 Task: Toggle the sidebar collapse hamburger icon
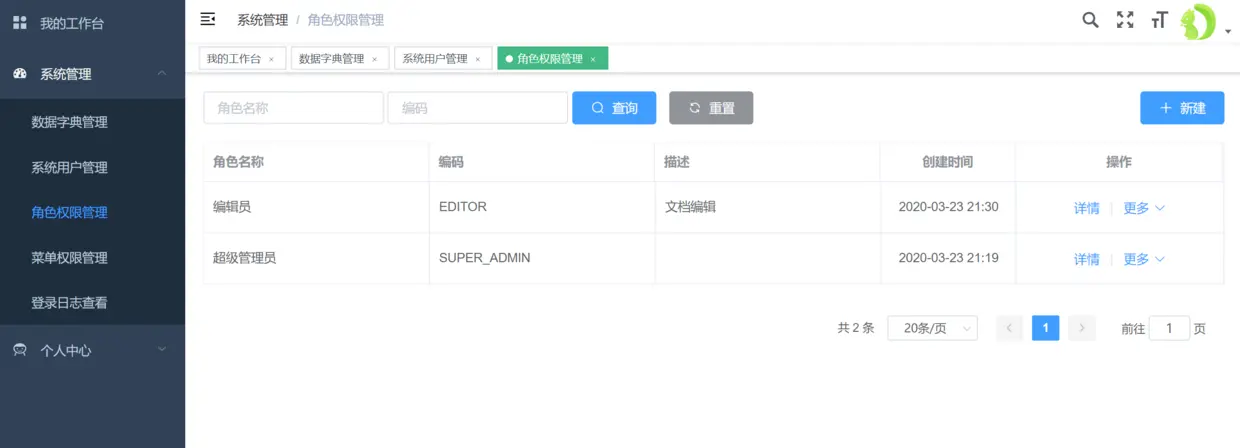point(208,19)
